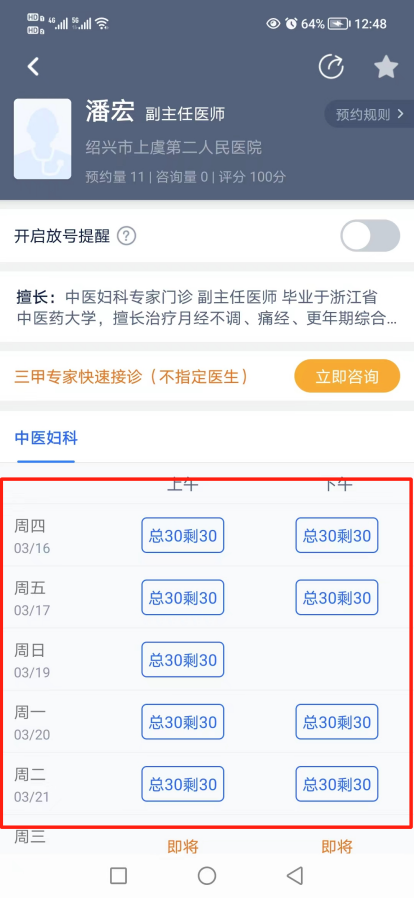The height and width of the screenshot is (898, 414).
Task: Select the 中医妇科 tab
Action: (x=46, y=439)
